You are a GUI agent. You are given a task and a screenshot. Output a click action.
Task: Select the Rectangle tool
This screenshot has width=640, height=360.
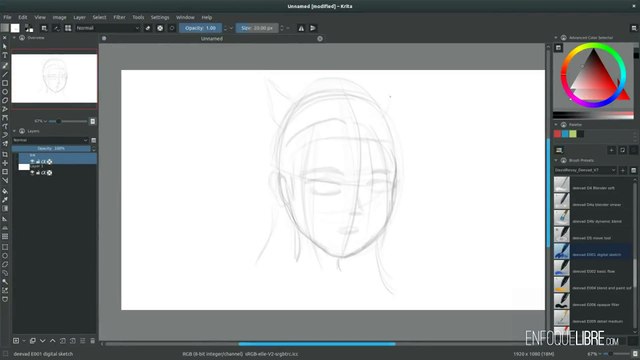[x=5, y=83]
